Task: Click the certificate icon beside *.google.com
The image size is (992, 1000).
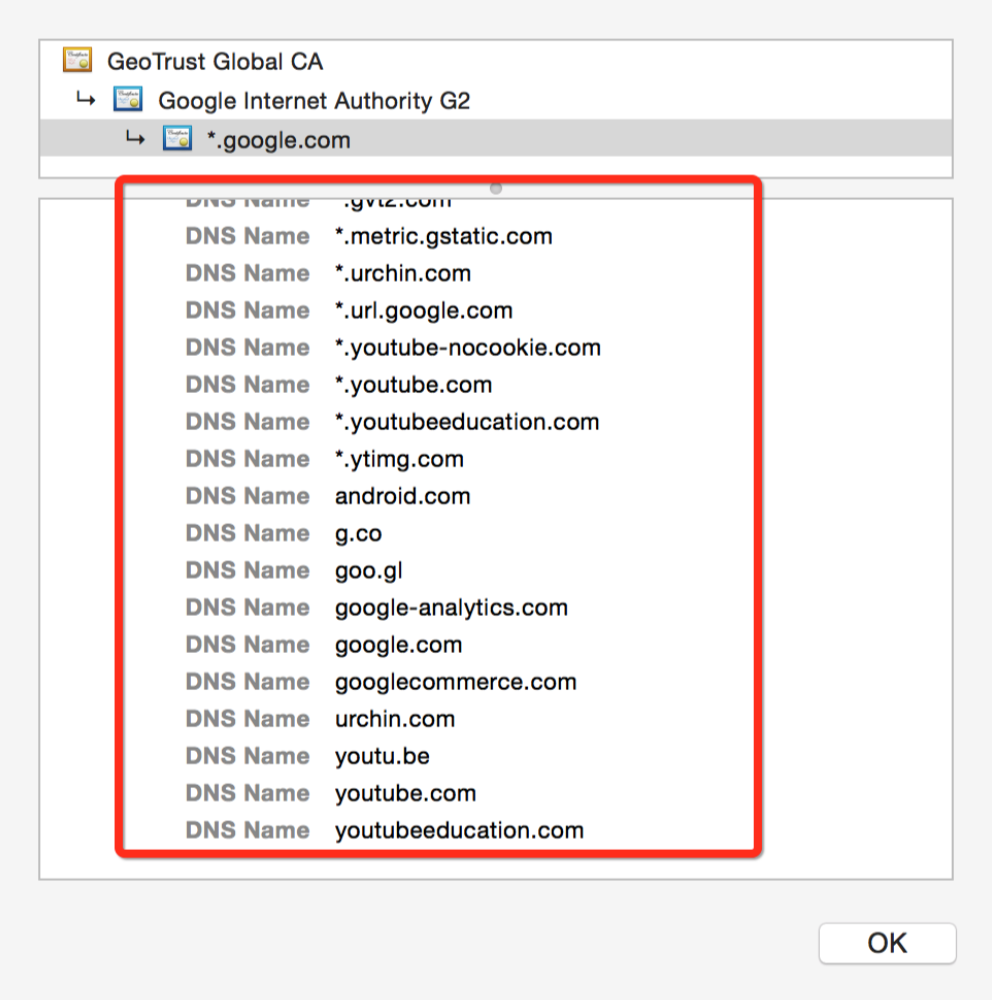Action: tap(177, 139)
